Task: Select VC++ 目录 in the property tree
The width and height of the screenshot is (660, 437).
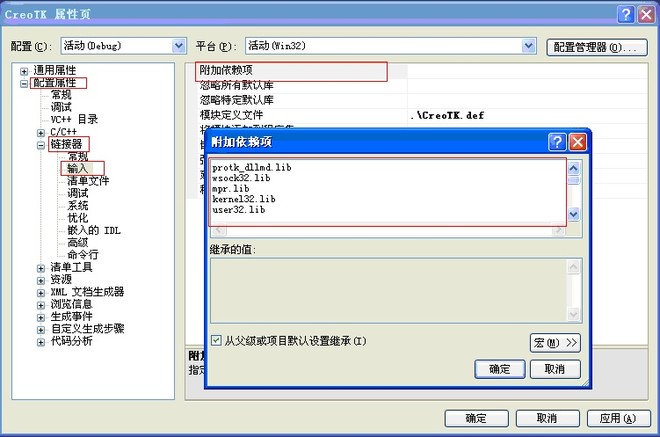Action: 75,119
